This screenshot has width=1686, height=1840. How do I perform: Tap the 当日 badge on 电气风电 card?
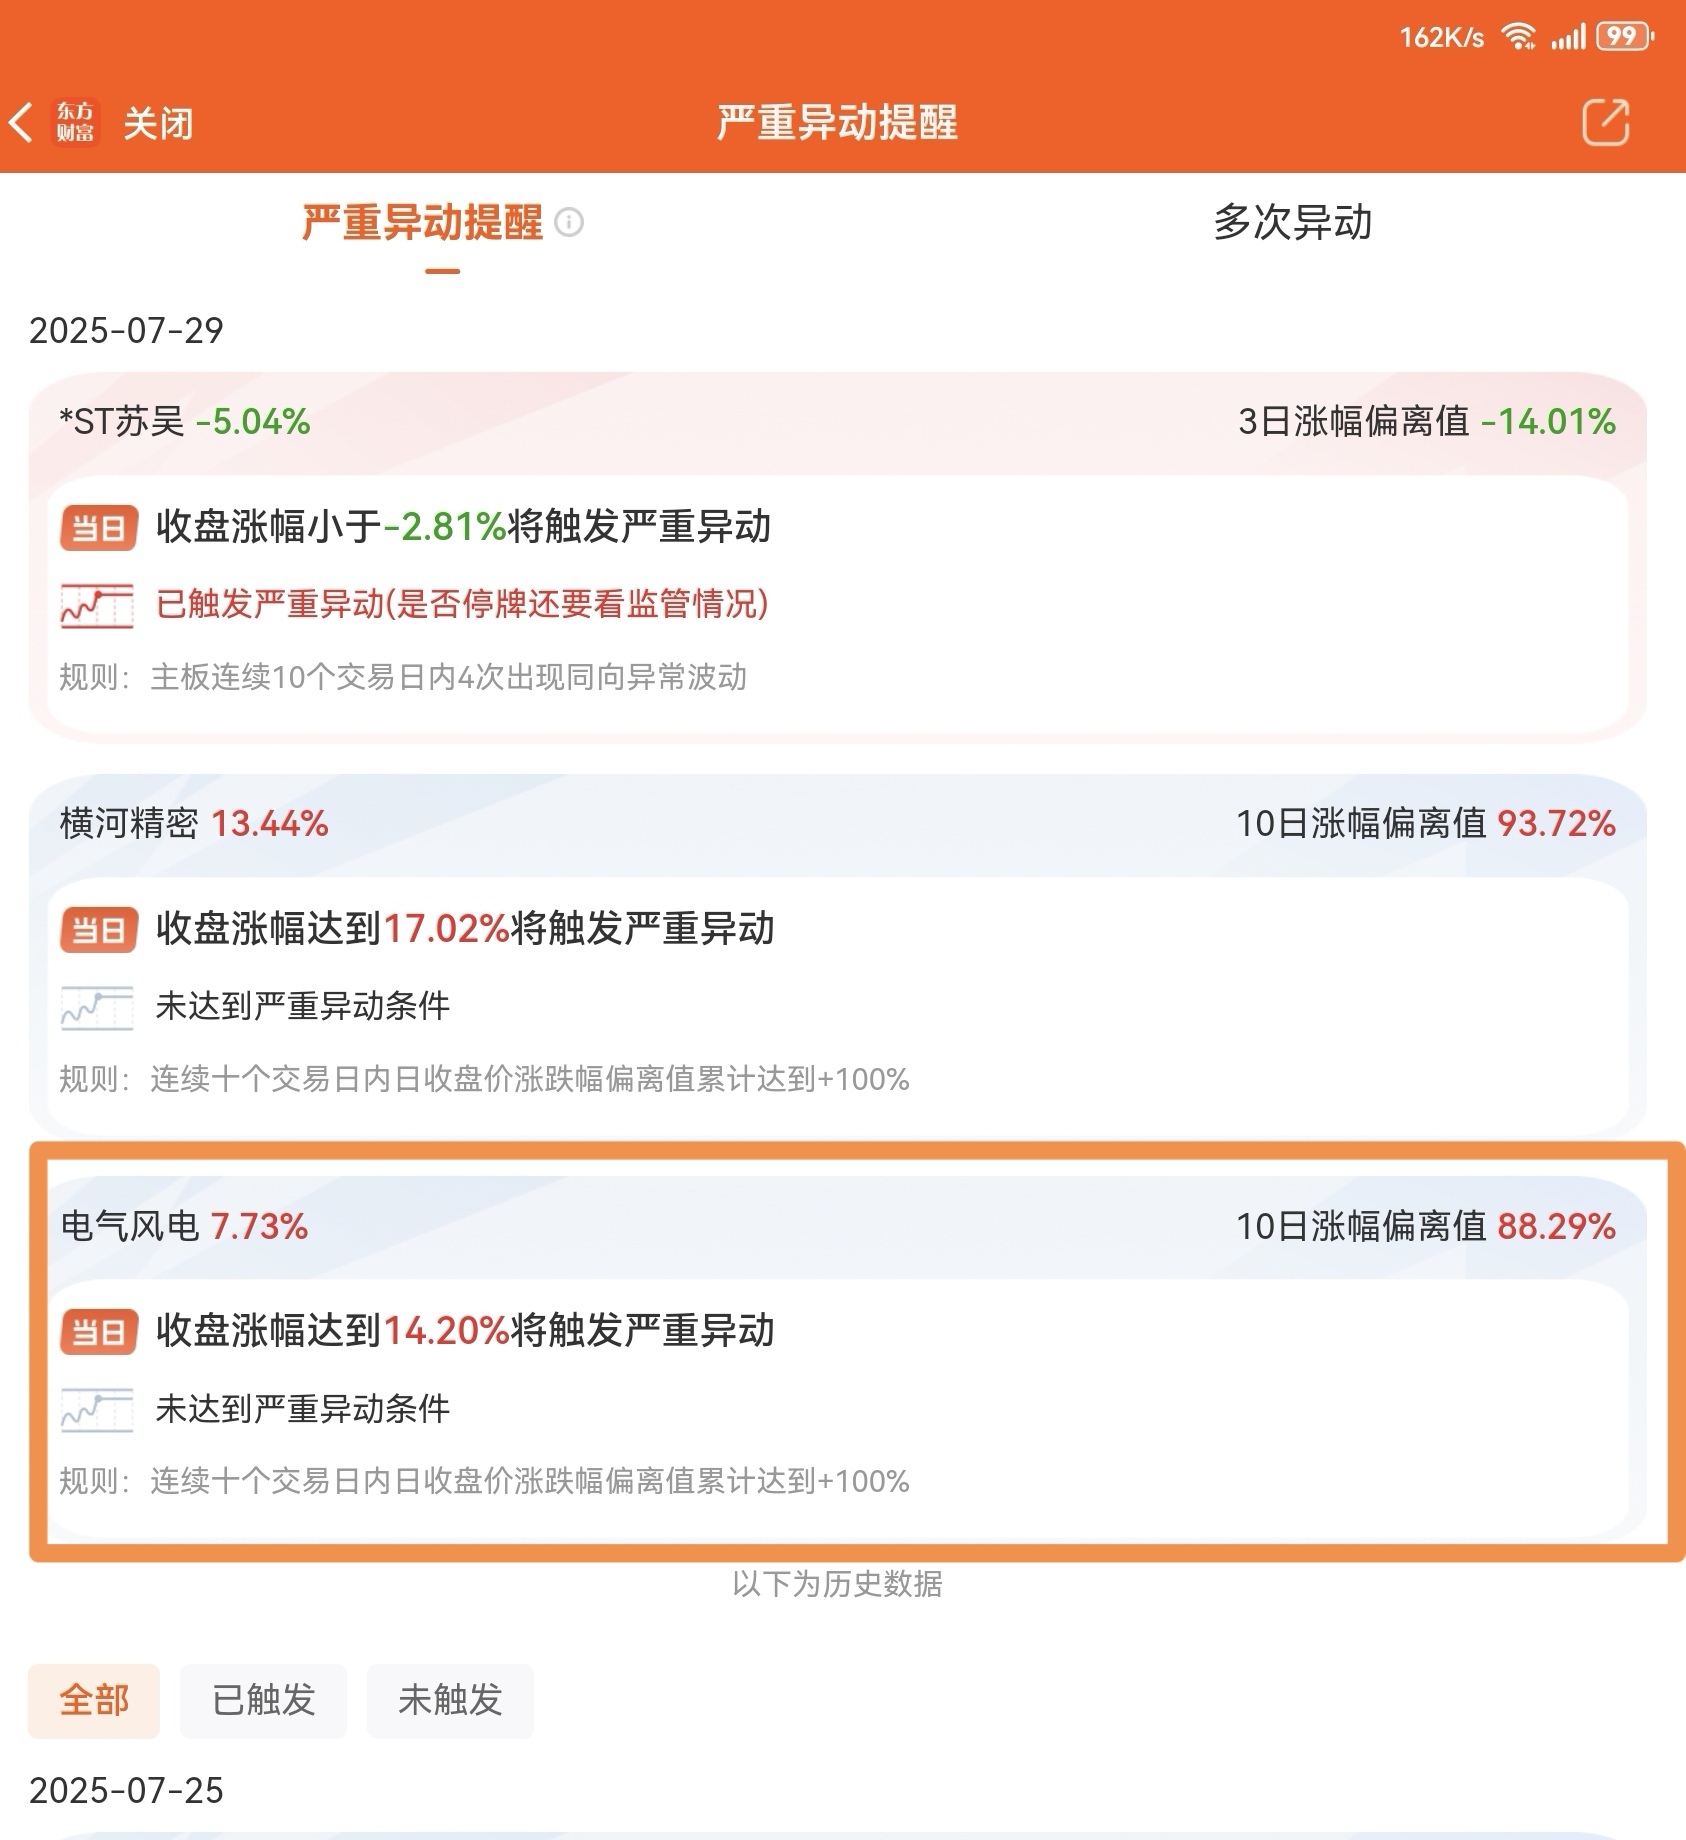pyautogui.click(x=98, y=1332)
